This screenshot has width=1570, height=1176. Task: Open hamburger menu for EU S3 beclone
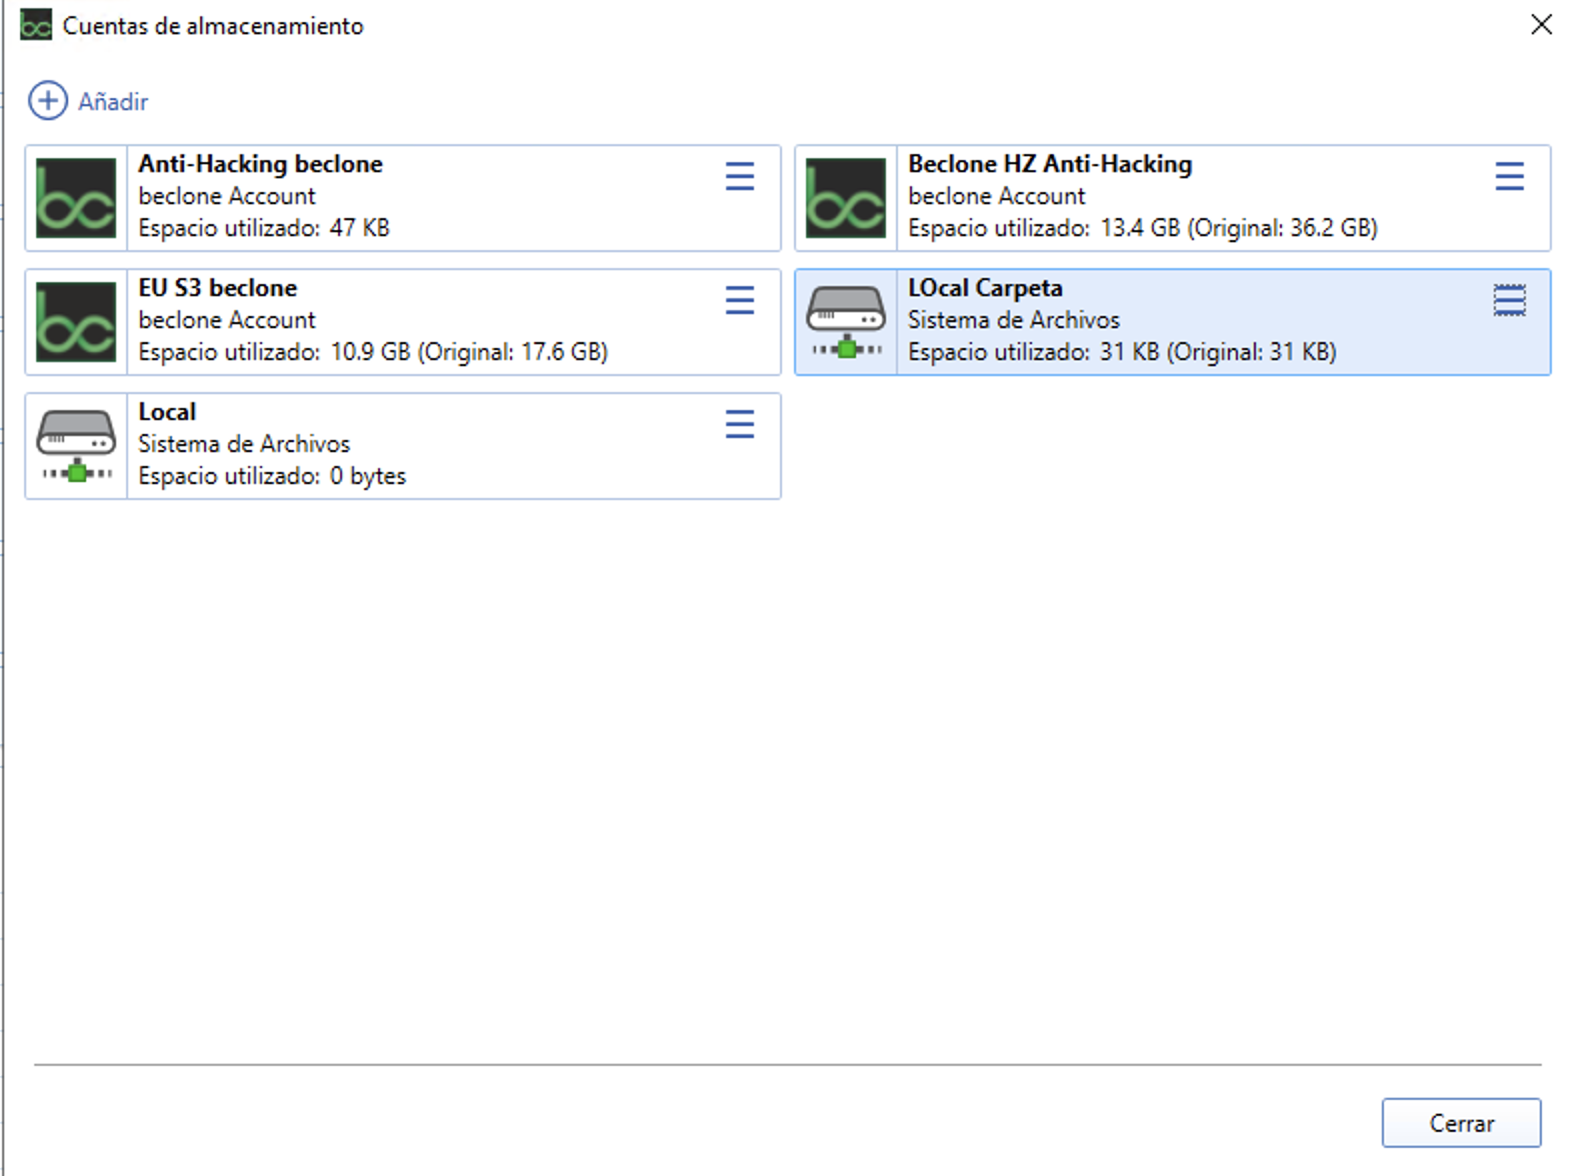(x=740, y=301)
